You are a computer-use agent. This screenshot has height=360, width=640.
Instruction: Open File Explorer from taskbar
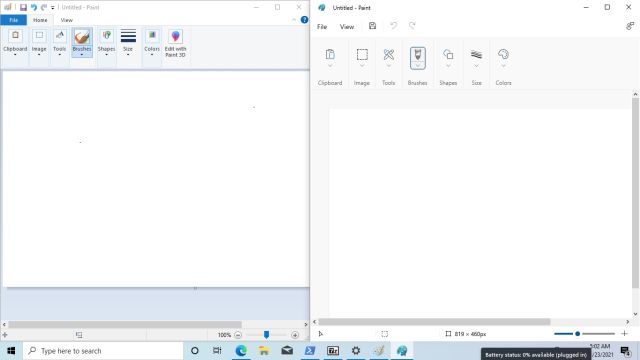264,351
